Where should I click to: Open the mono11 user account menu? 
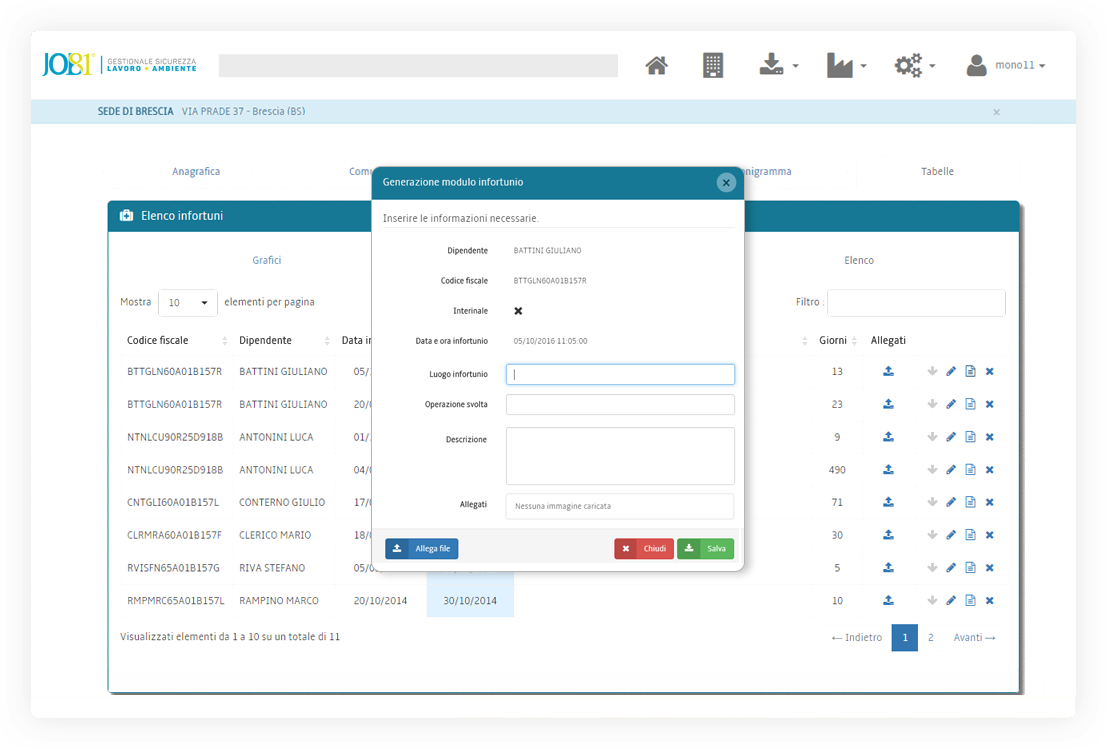click(x=1011, y=64)
